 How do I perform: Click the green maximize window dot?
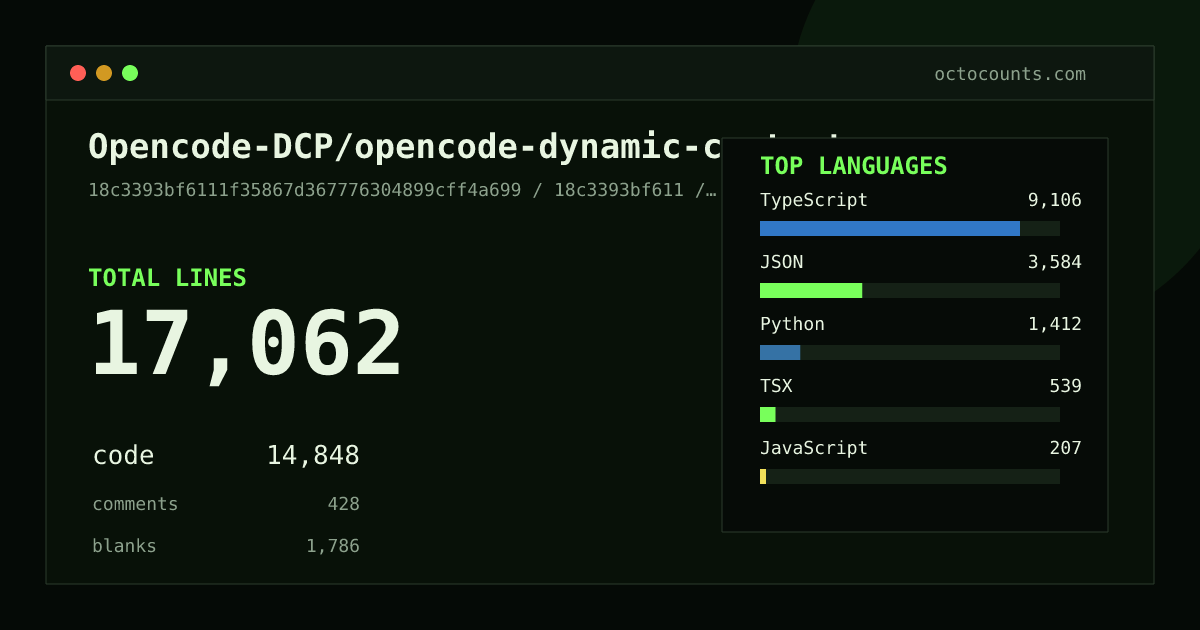tap(130, 73)
